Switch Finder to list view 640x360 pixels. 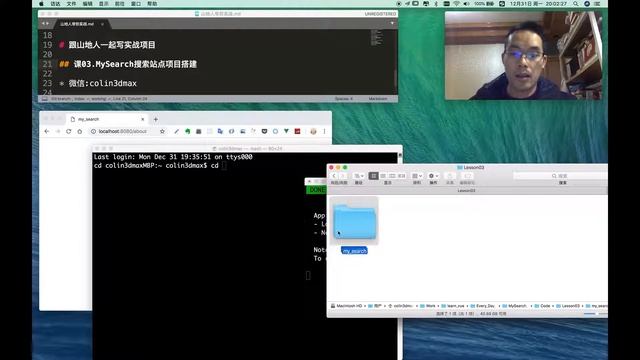[x=383, y=176]
